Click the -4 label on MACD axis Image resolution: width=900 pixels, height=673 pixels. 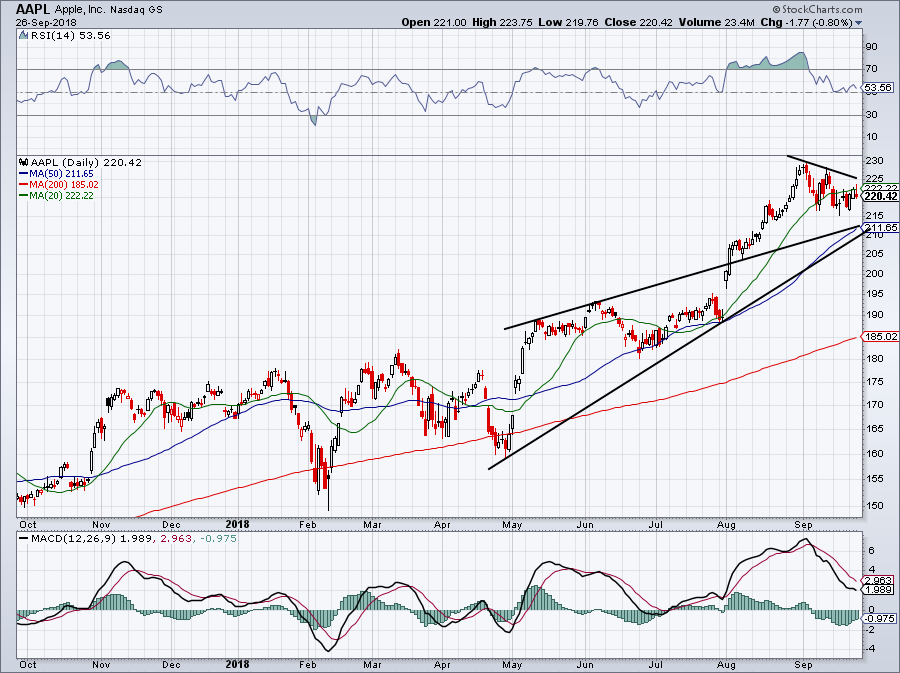coord(870,649)
